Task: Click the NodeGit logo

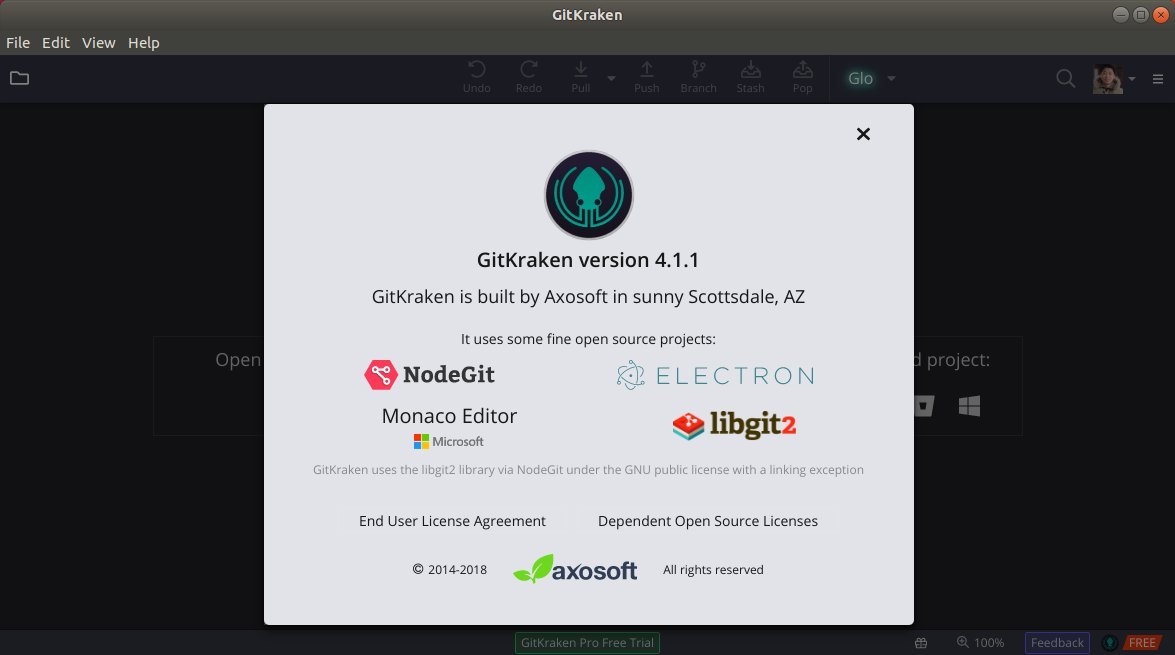Action: (x=429, y=374)
